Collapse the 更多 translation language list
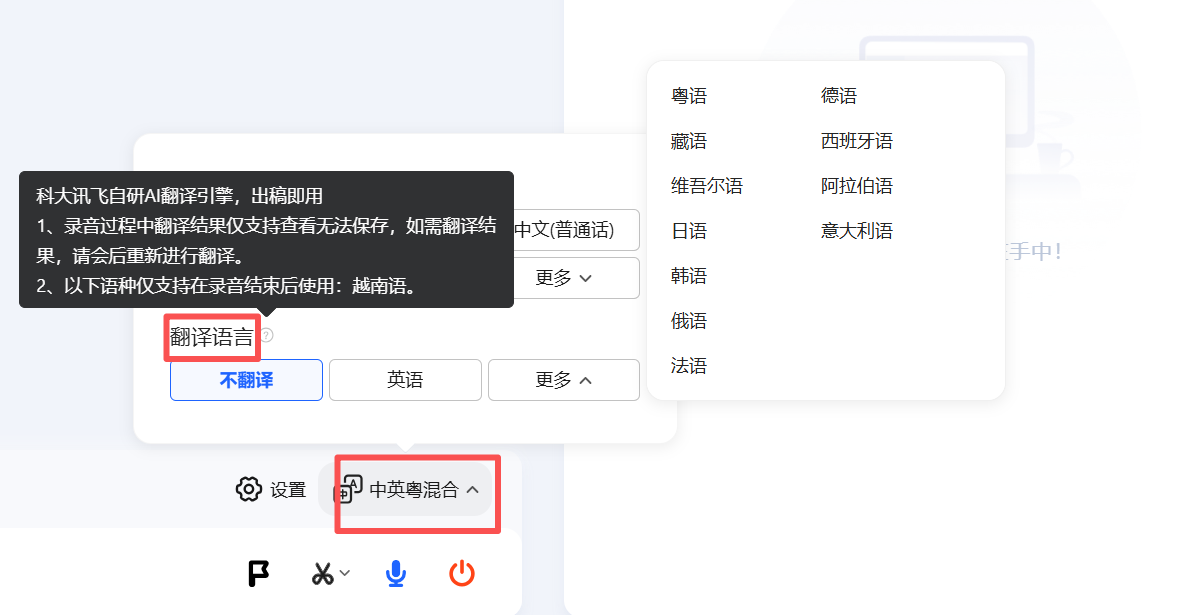1188x615 pixels. [x=564, y=380]
